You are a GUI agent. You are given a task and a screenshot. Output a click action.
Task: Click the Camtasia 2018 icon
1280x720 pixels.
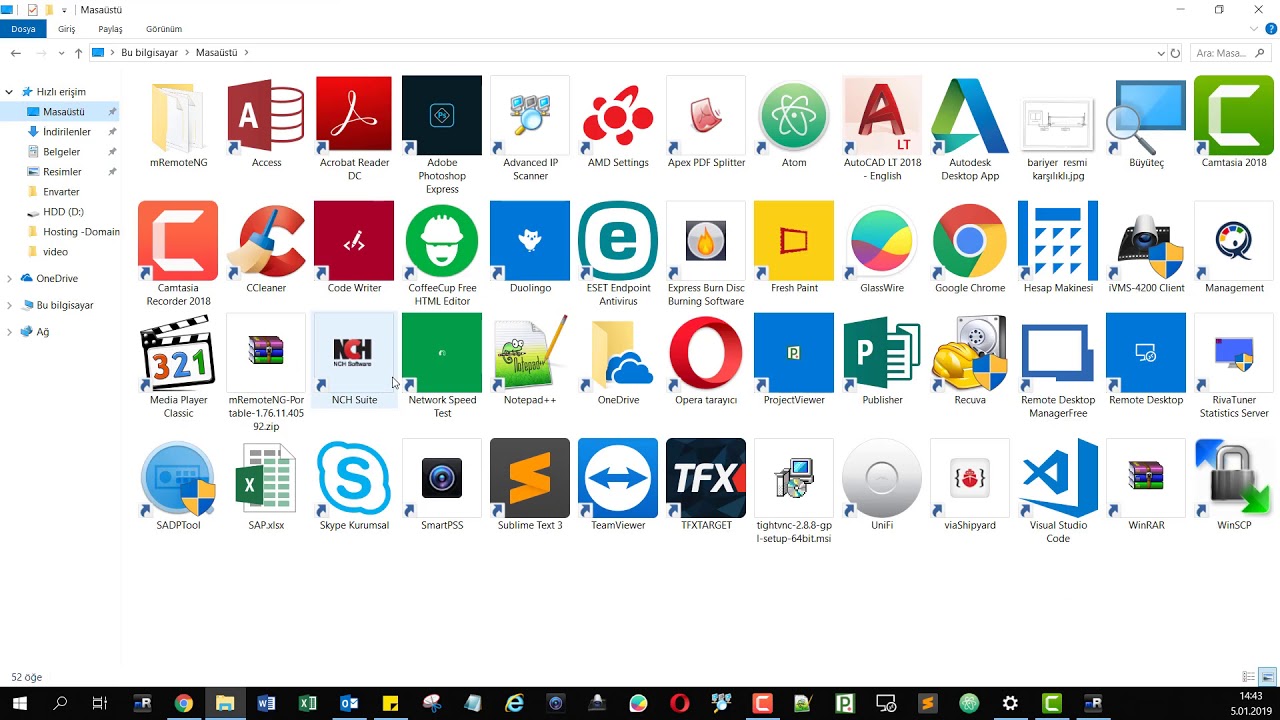tap(1234, 116)
